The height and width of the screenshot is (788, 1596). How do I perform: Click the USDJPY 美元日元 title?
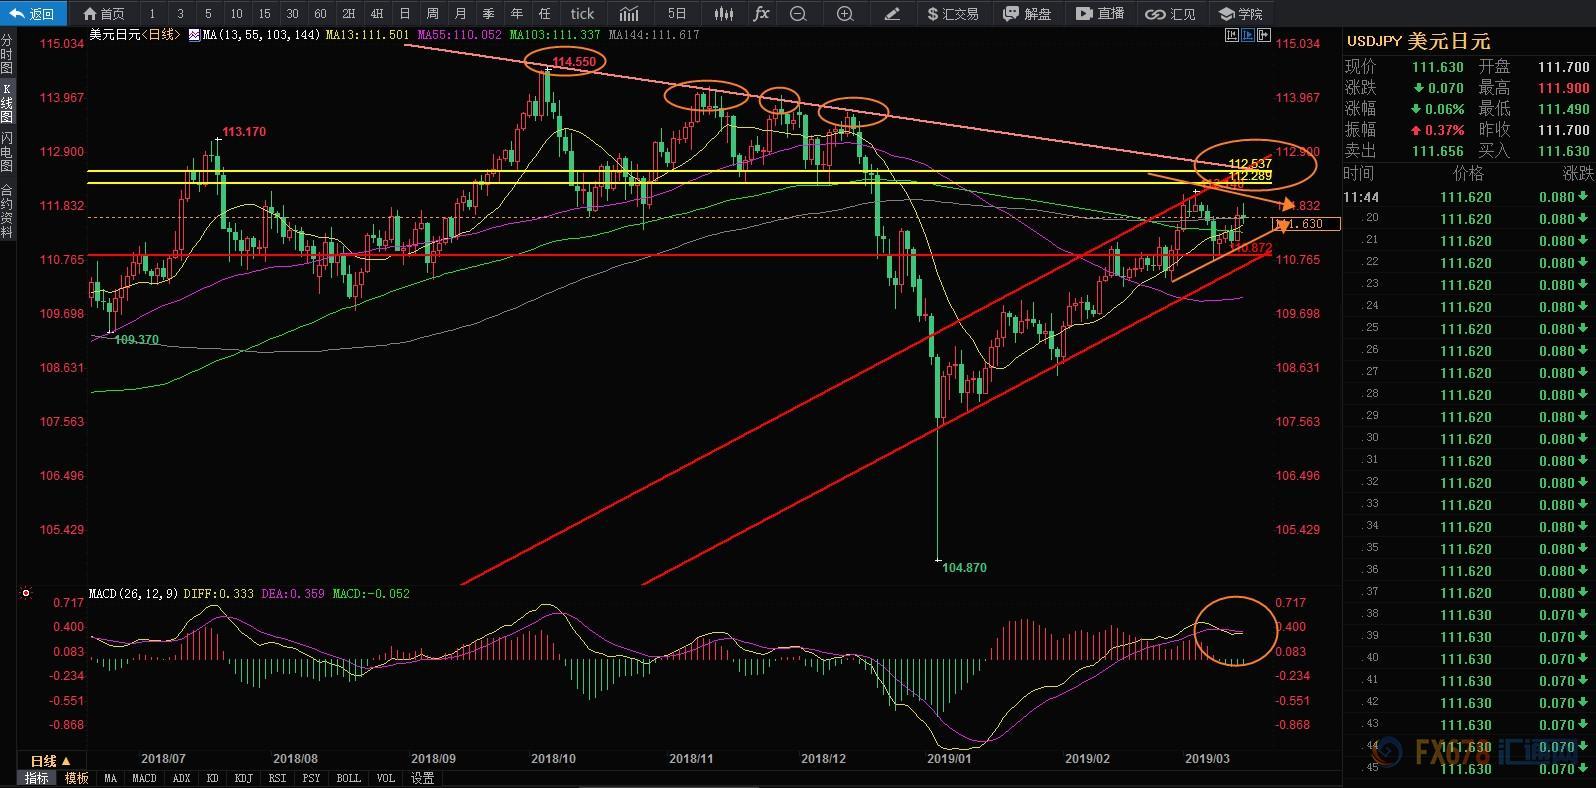coord(1418,41)
